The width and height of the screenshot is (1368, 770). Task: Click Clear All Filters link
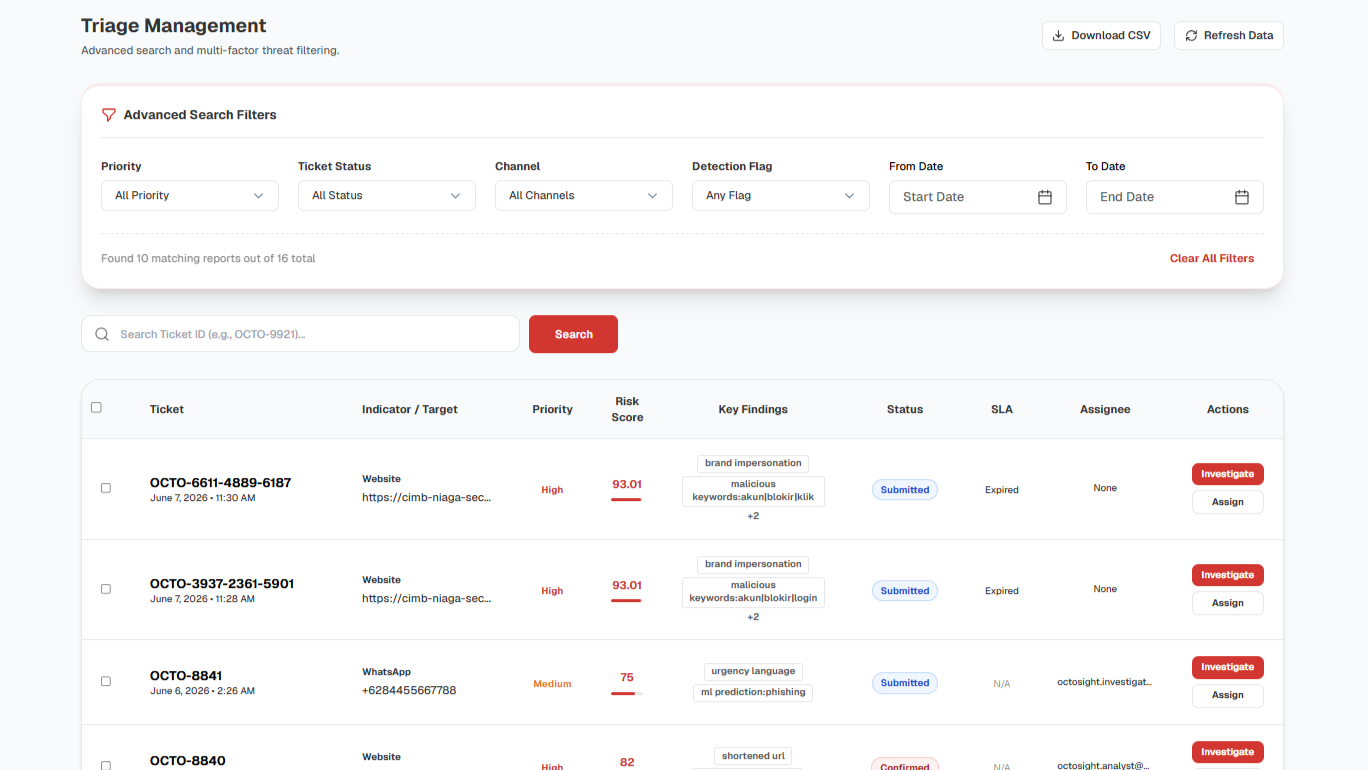pos(1212,258)
